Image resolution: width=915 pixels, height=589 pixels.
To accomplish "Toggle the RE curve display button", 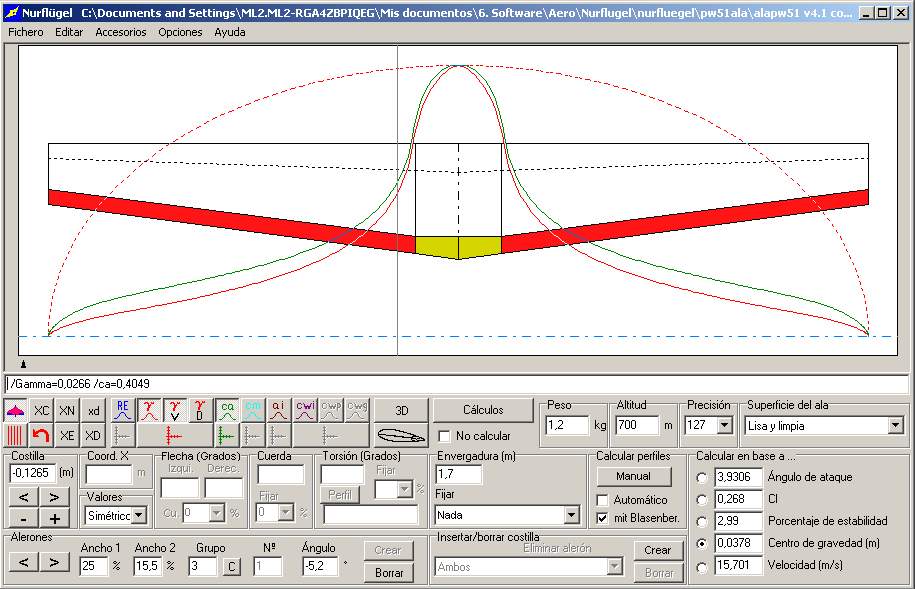I will [x=122, y=410].
